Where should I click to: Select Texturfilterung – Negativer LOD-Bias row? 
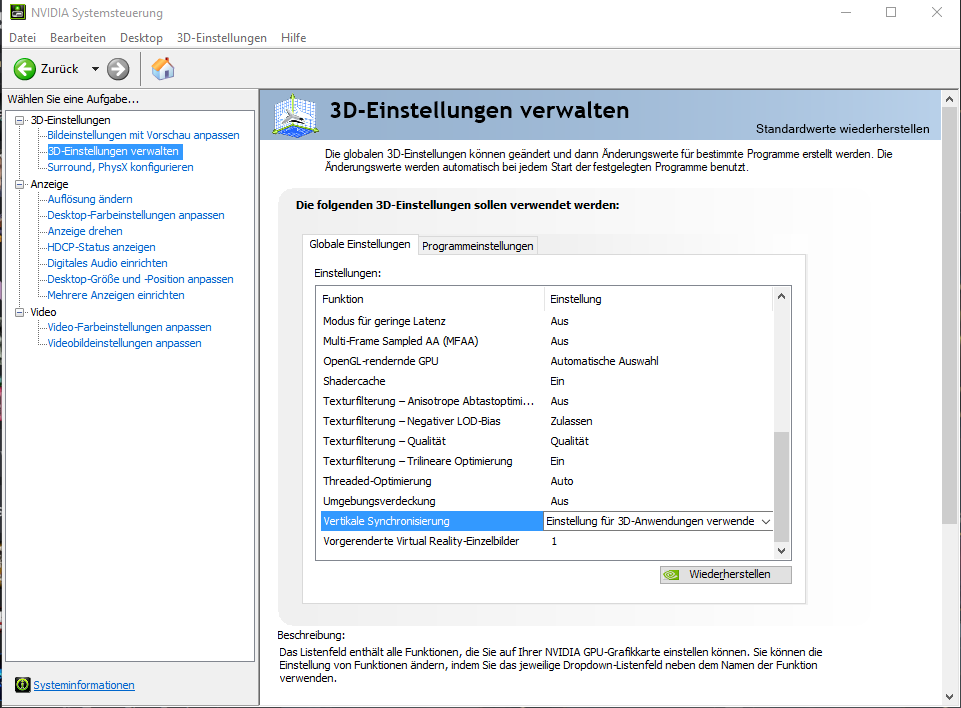(x=546, y=421)
